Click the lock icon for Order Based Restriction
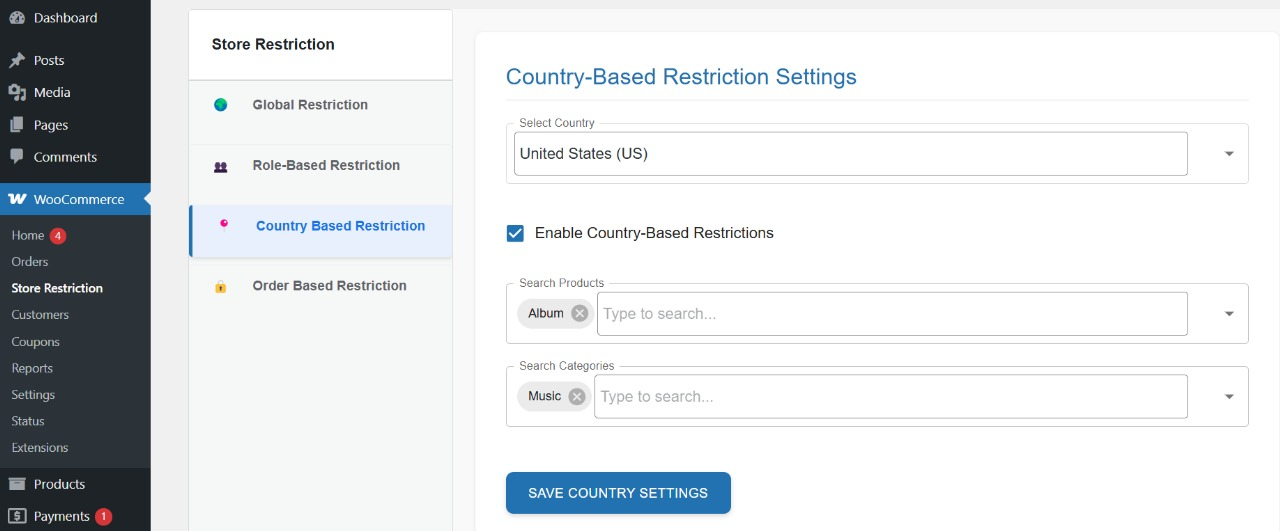 pyautogui.click(x=221, y=287)
